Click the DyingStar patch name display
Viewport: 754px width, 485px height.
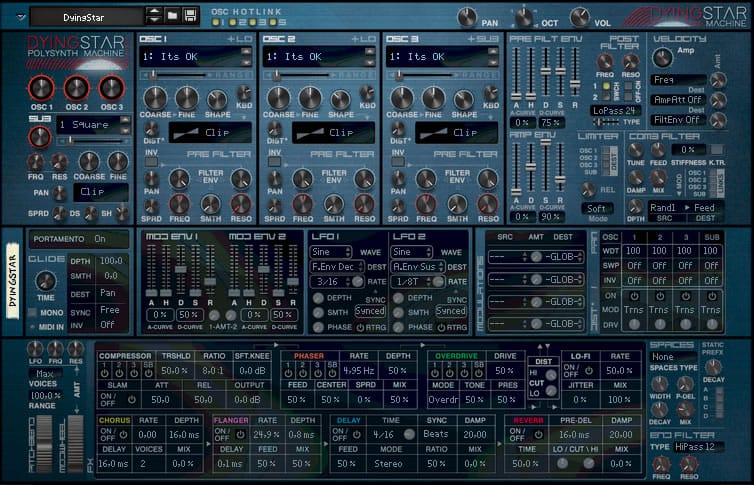tap(87, 17)
